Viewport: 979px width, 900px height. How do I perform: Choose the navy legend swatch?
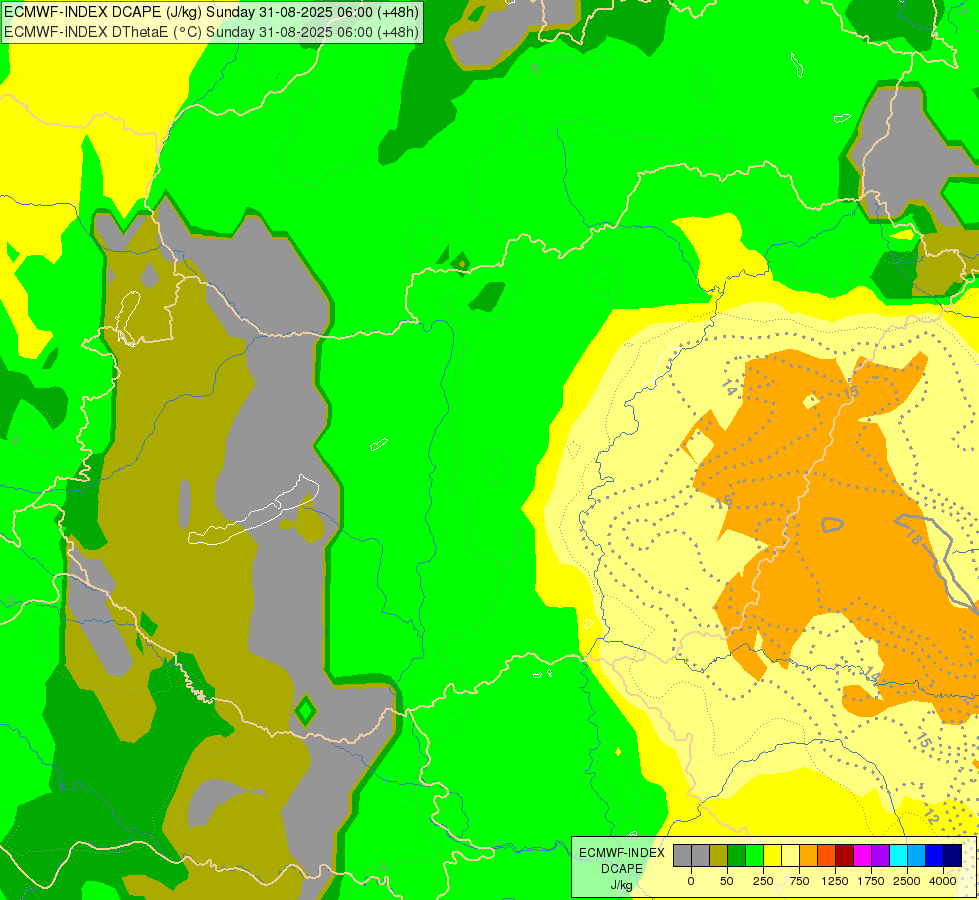pyautogui.click(x=953, y=855)
